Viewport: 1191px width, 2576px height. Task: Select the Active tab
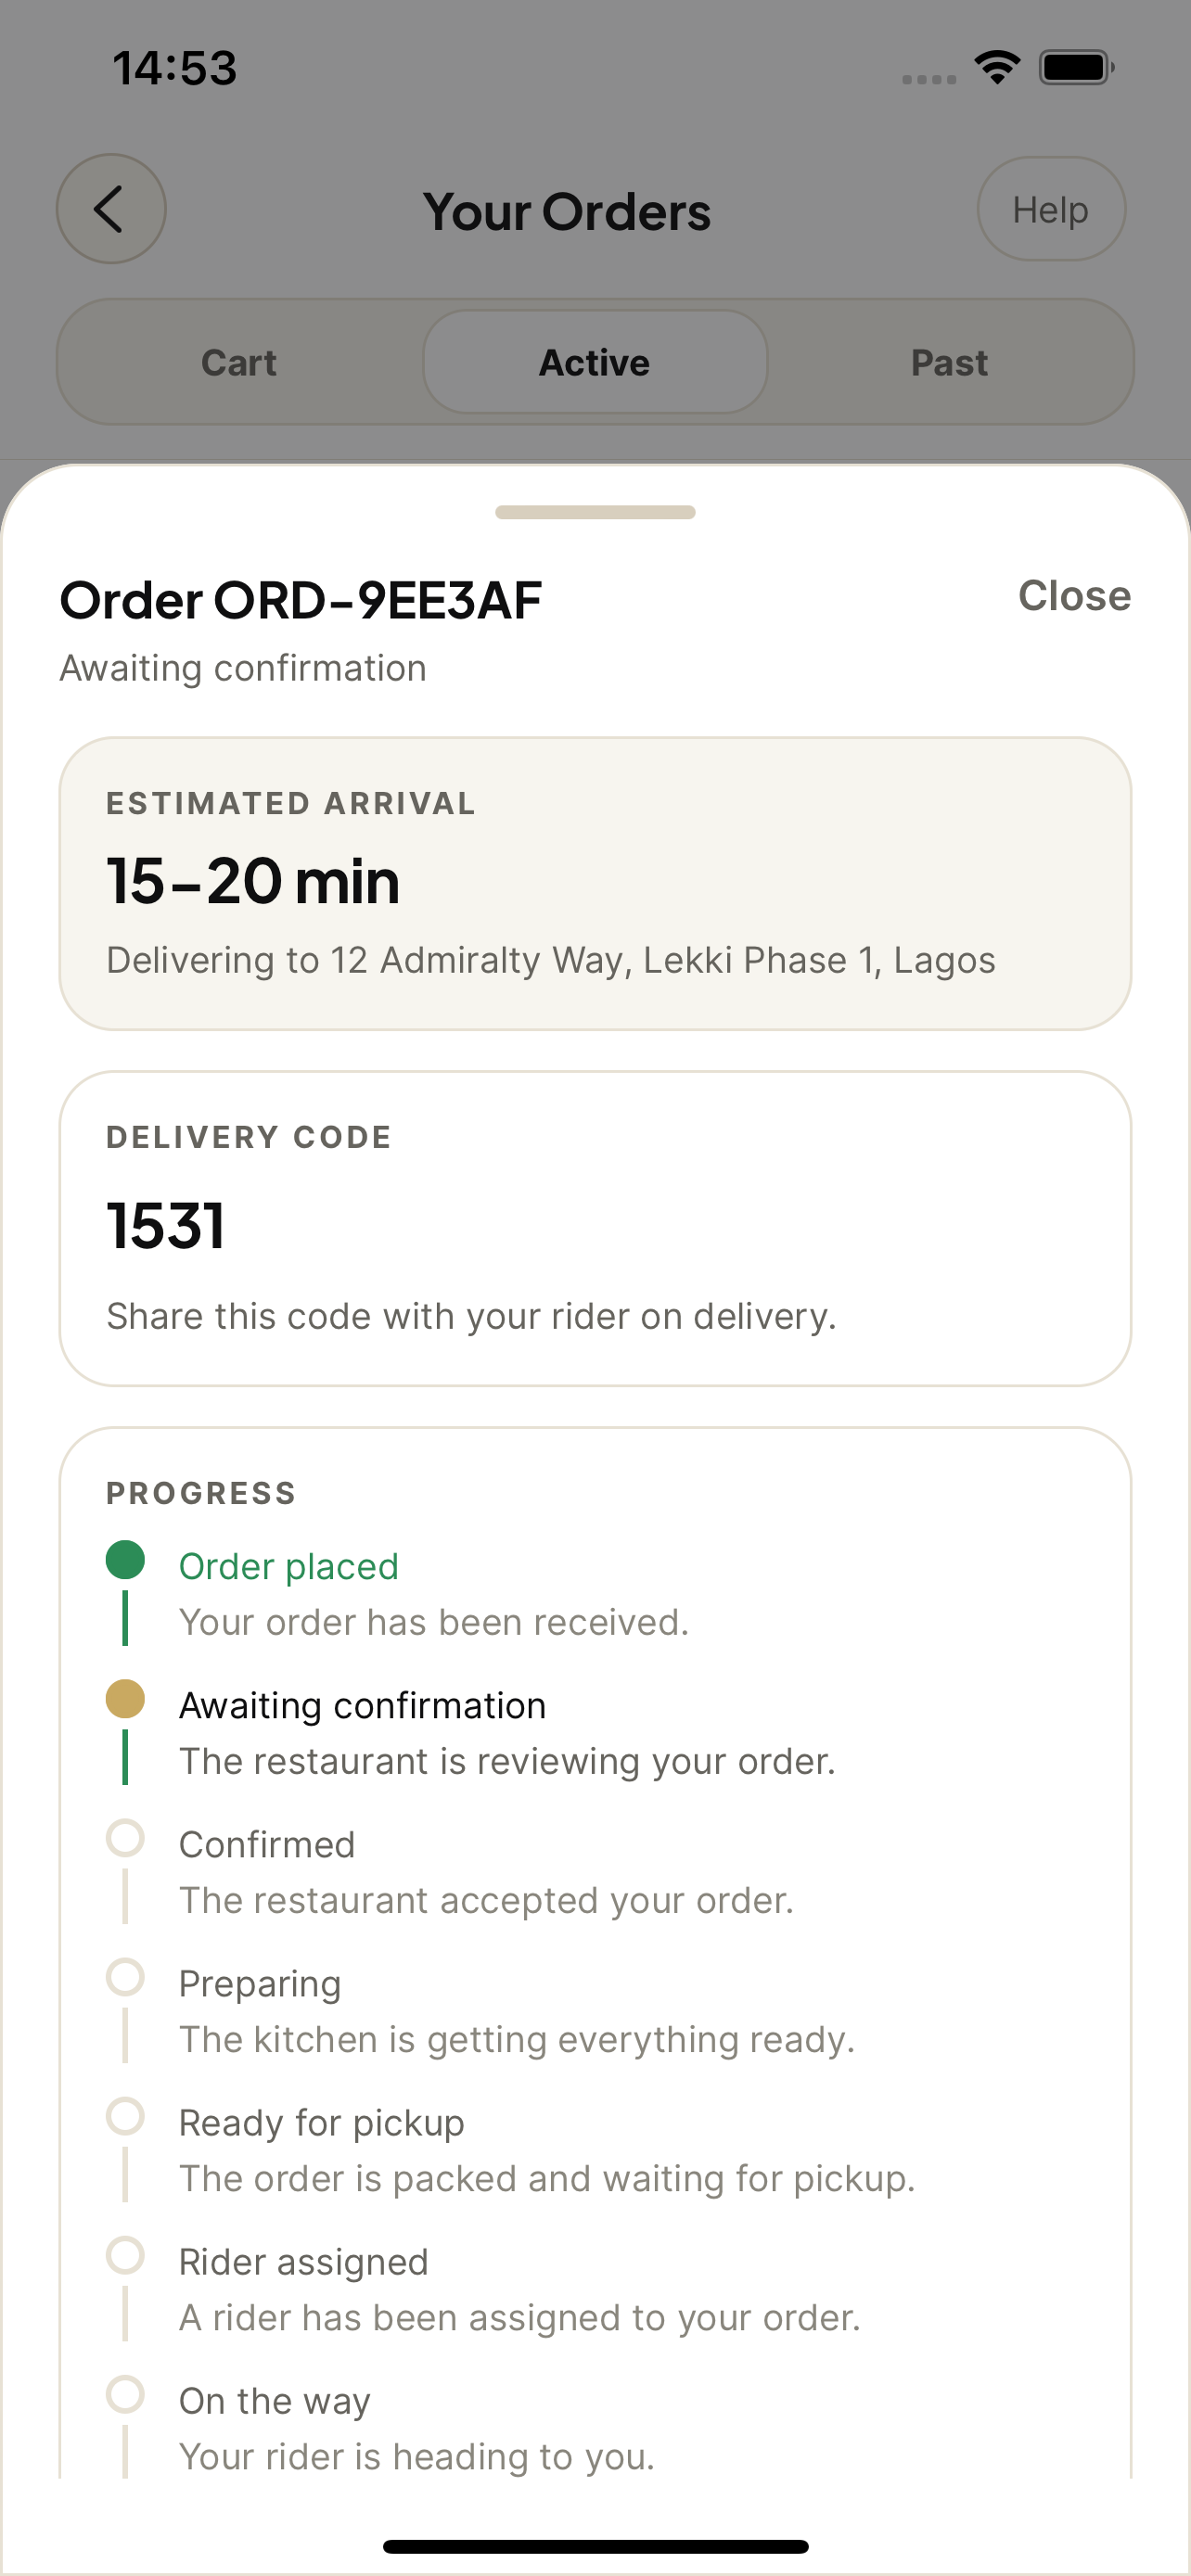[x=595, y=362]
